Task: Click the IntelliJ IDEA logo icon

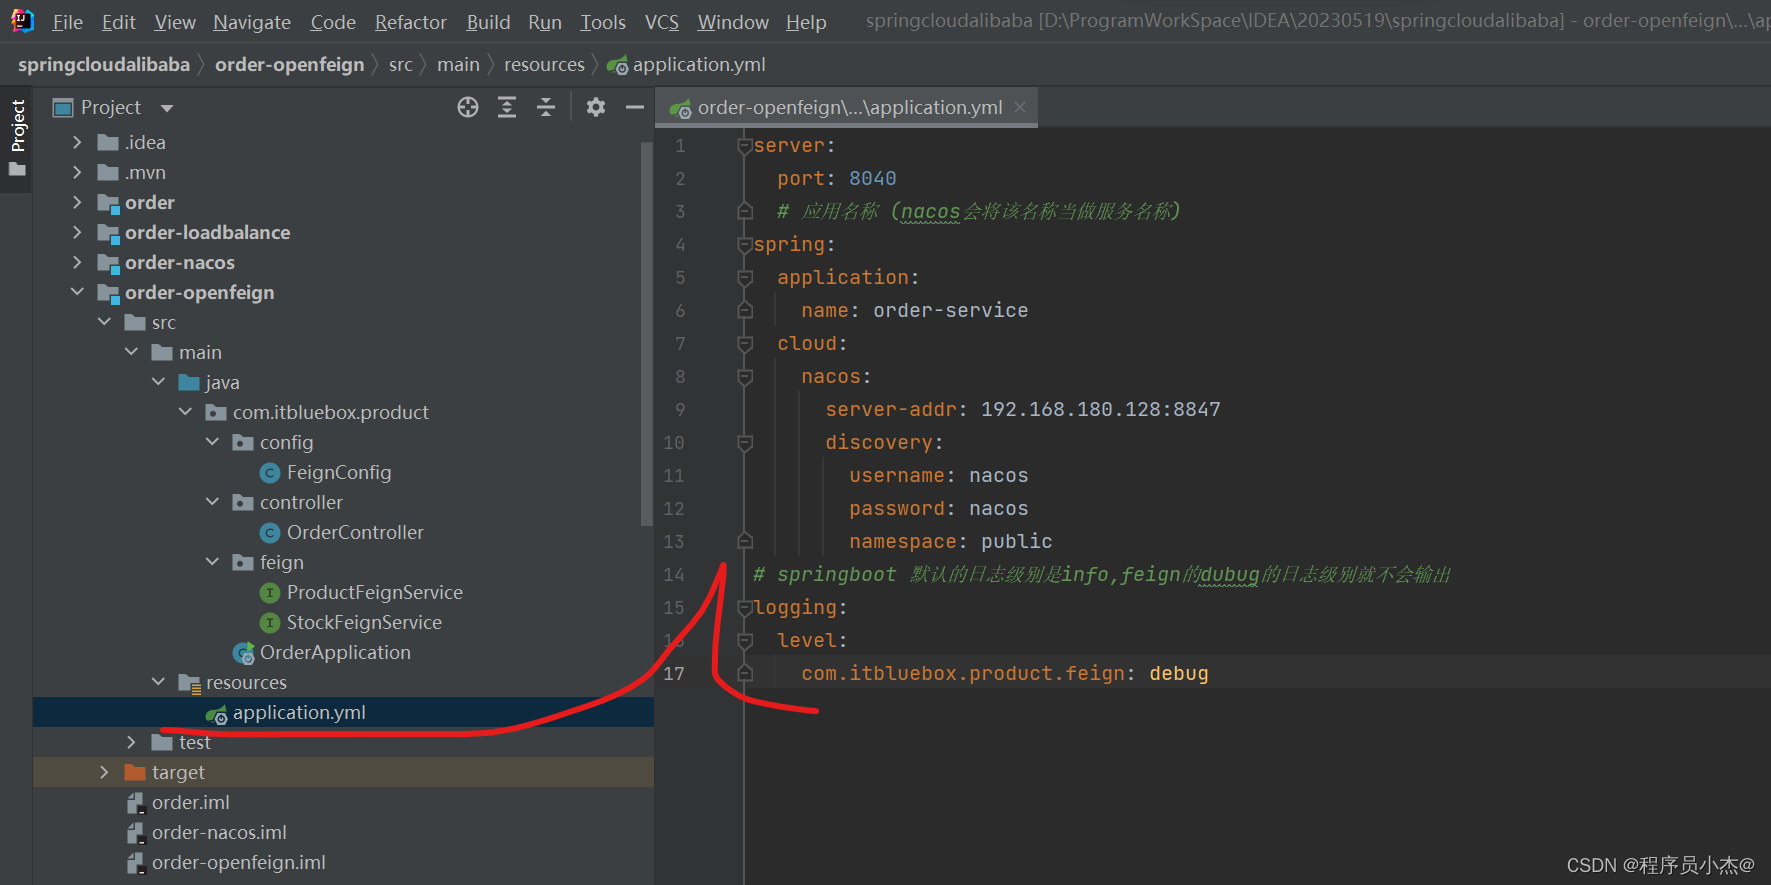Action: 22,21
